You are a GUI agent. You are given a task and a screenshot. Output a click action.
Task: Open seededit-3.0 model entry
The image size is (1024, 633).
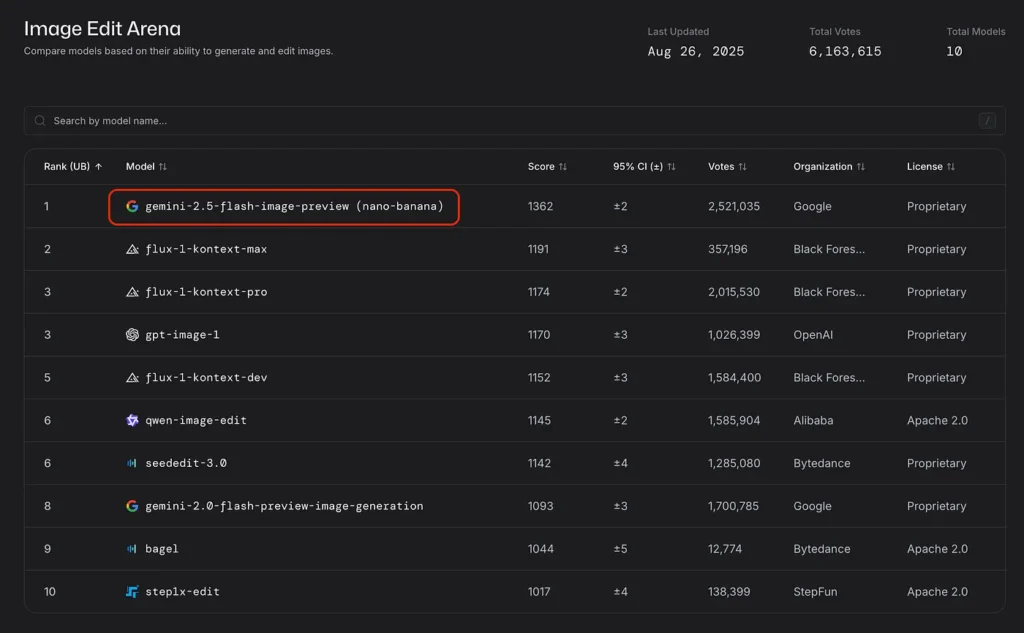pos(186,463)
